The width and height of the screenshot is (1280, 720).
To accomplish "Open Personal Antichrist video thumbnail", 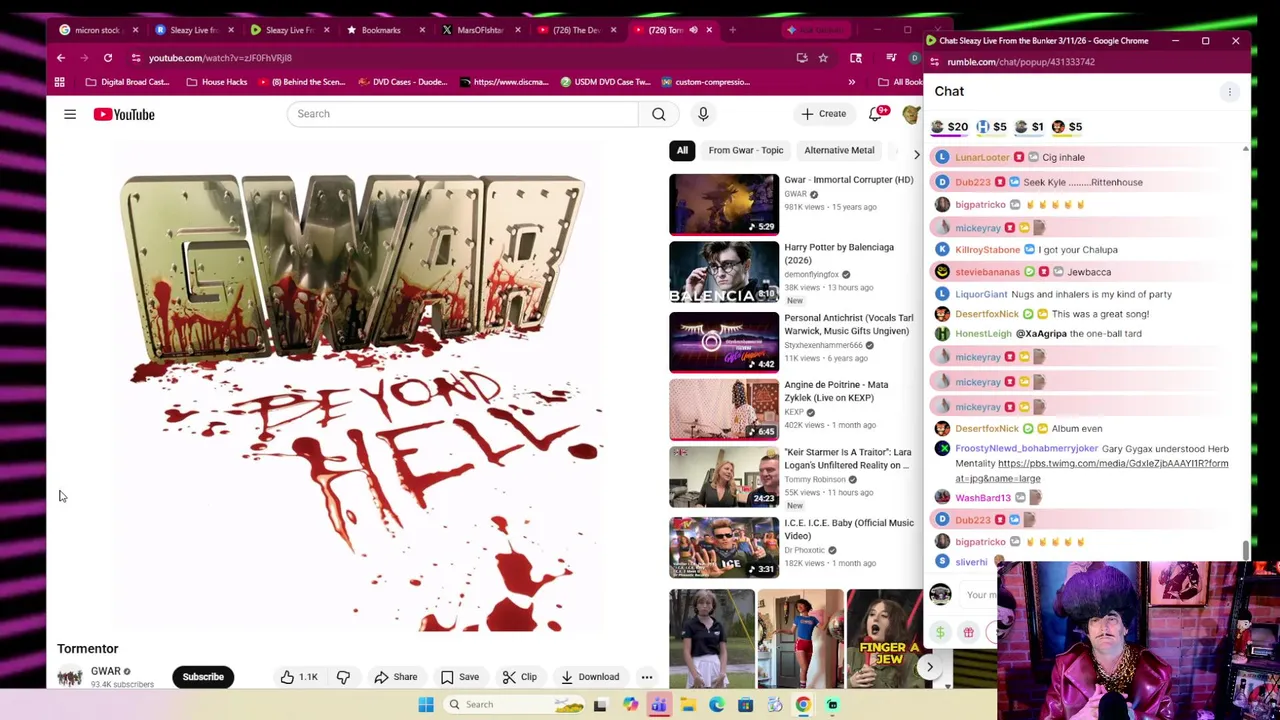I will click(x=724, y=342).
